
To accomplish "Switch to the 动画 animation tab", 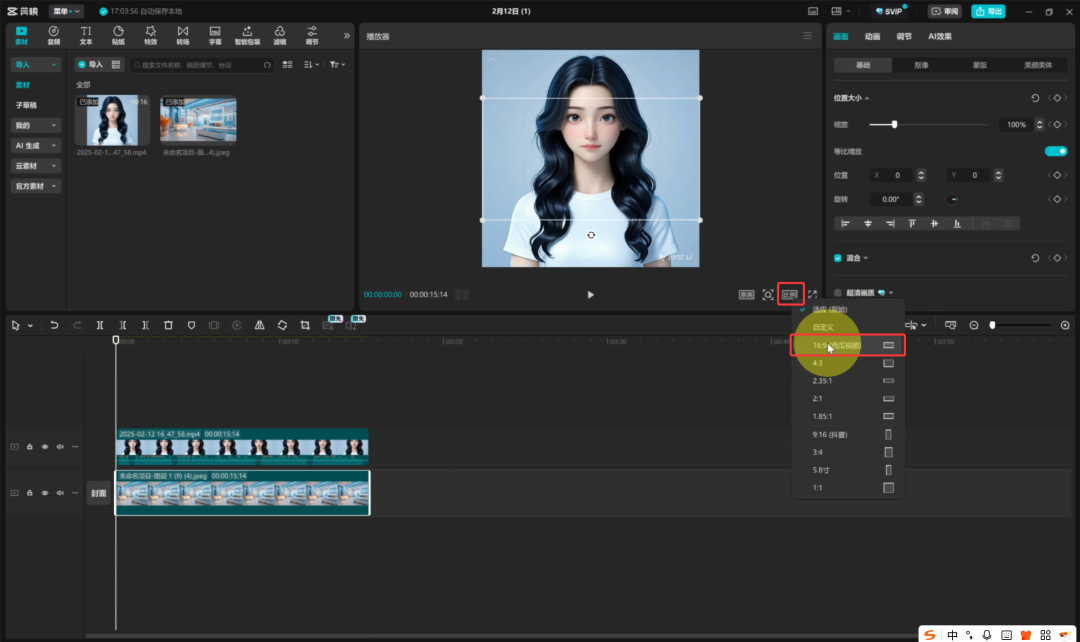I will (x=872, y=37).
